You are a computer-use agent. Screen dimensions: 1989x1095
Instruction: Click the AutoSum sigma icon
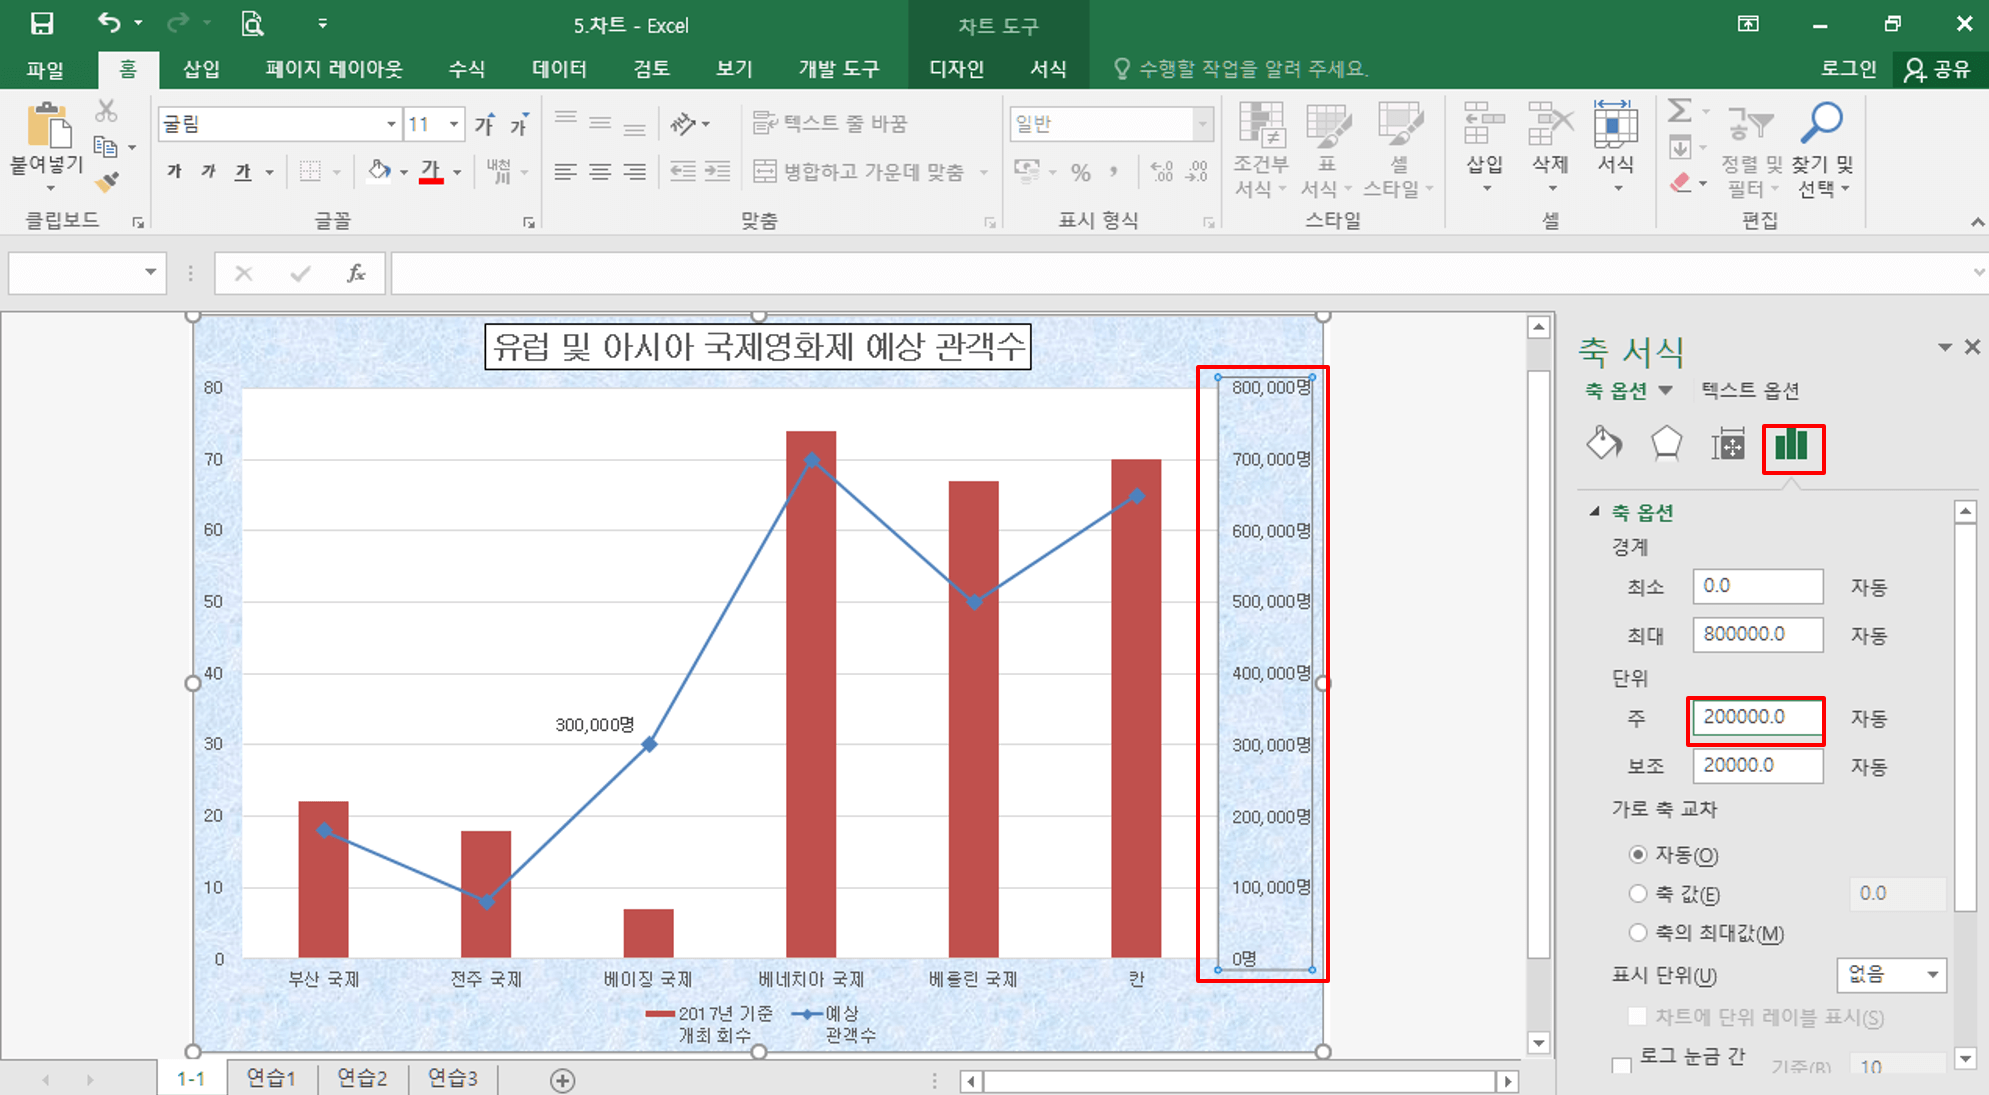(1680, 111)
